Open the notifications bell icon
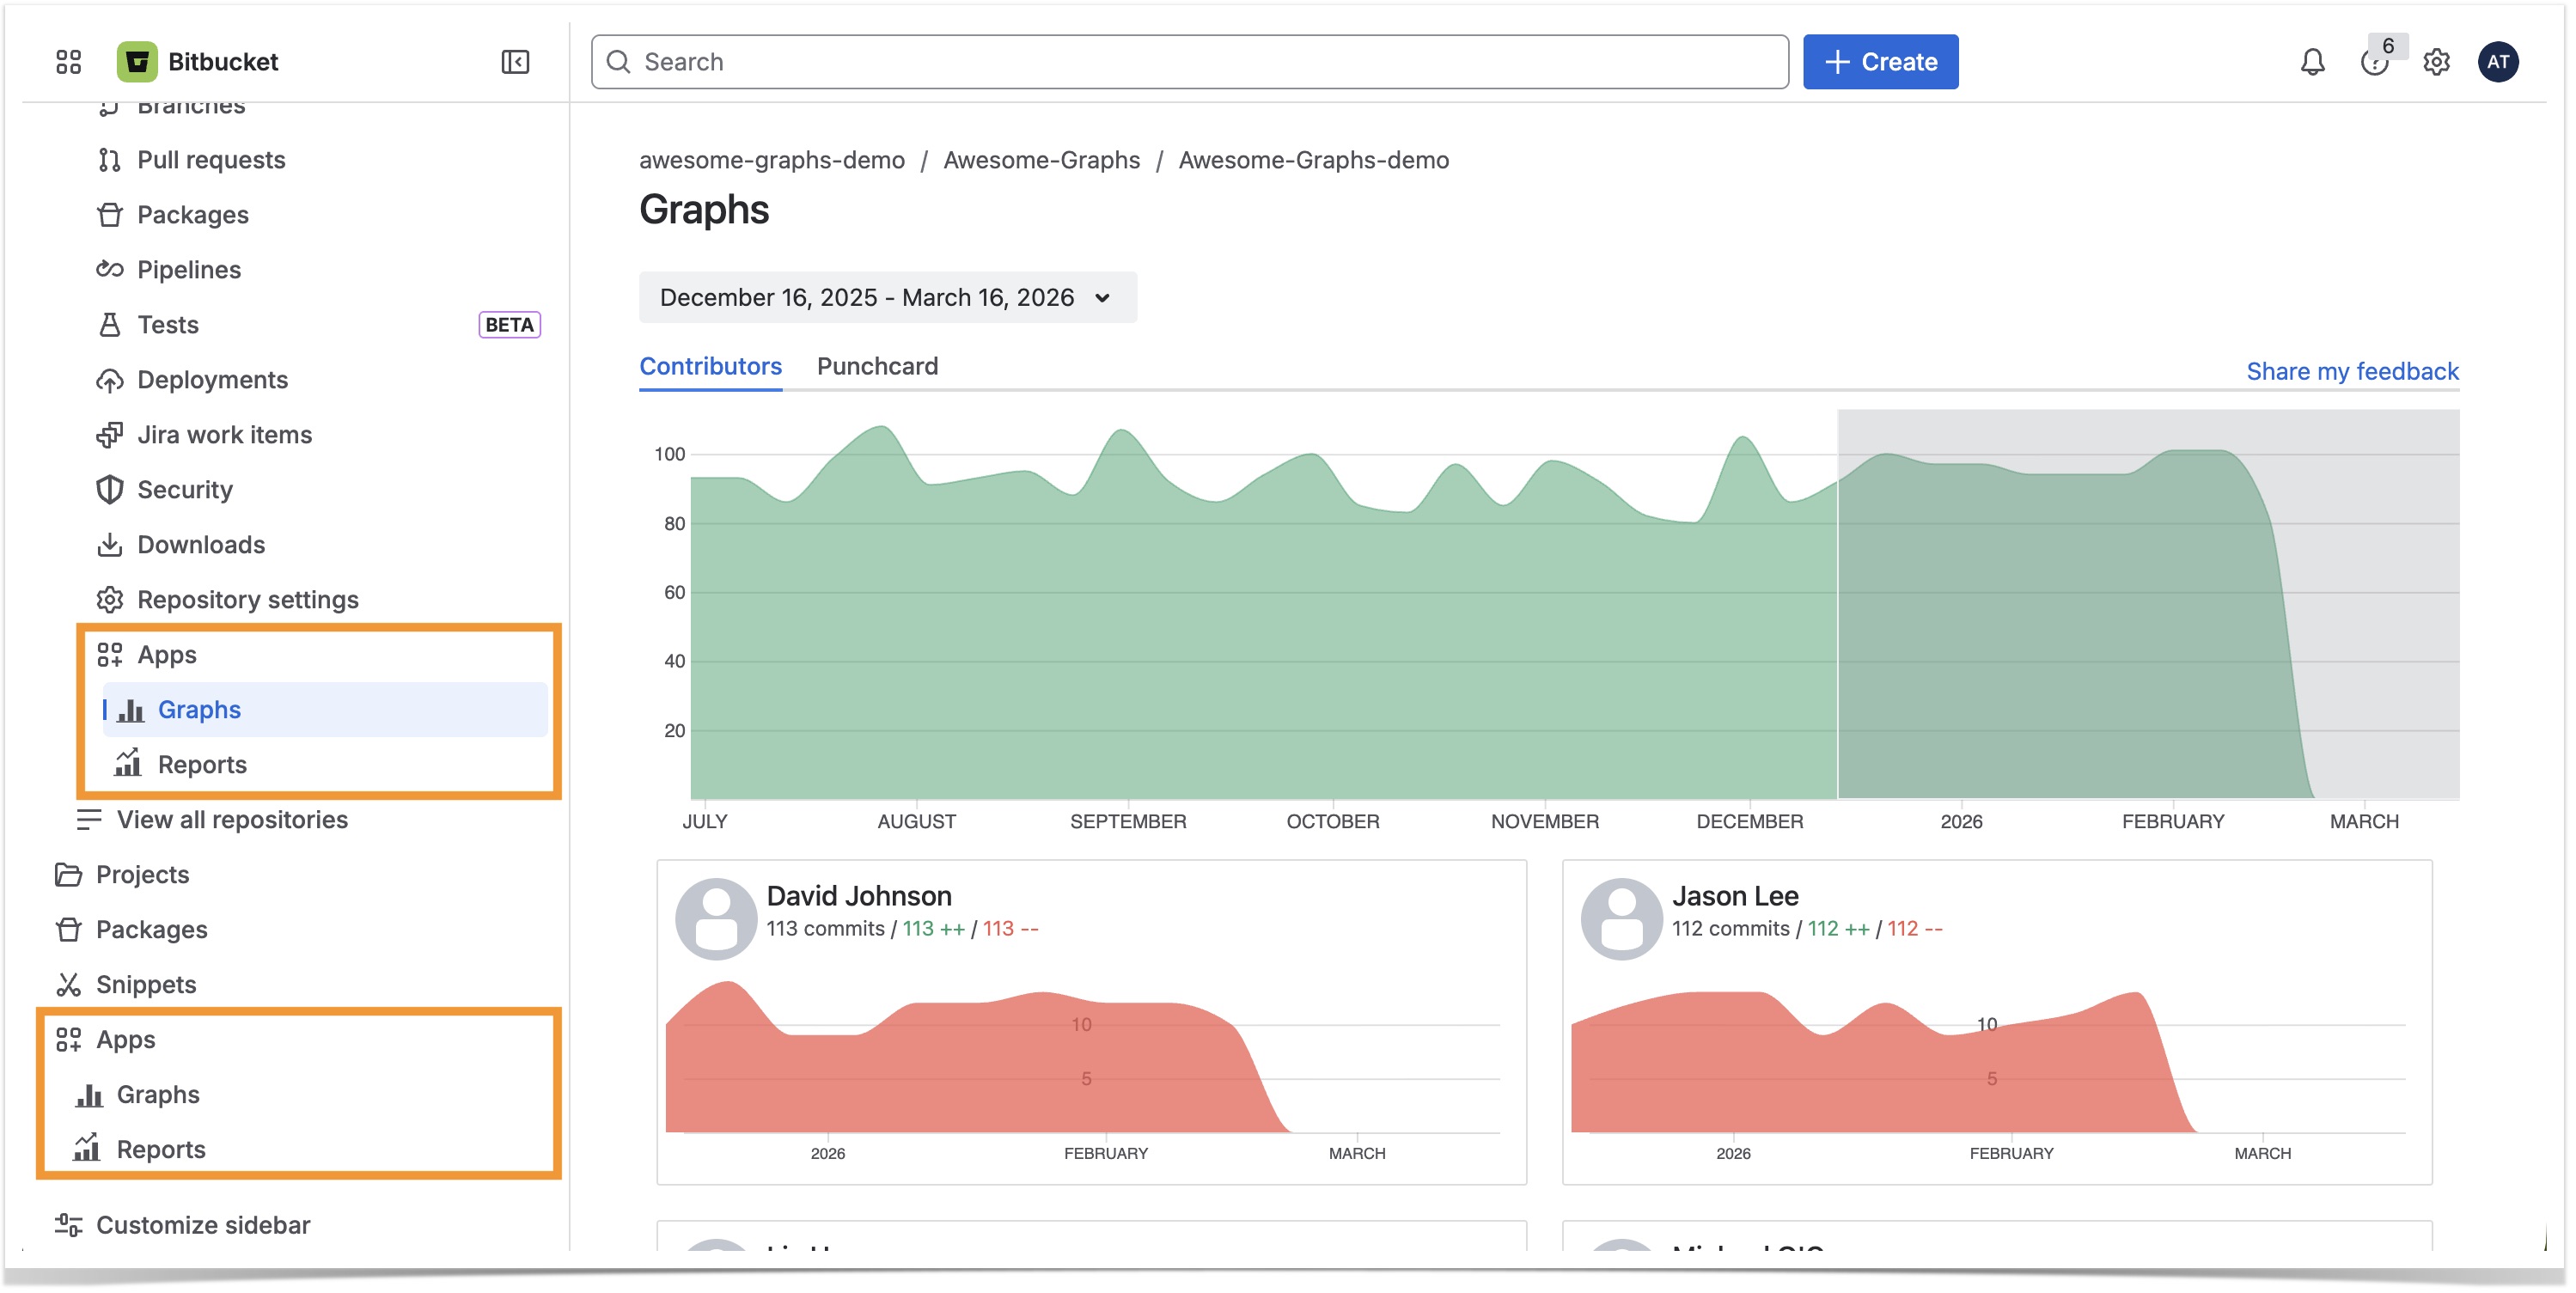2576x1293 pixels. [x=2311, y=62]
